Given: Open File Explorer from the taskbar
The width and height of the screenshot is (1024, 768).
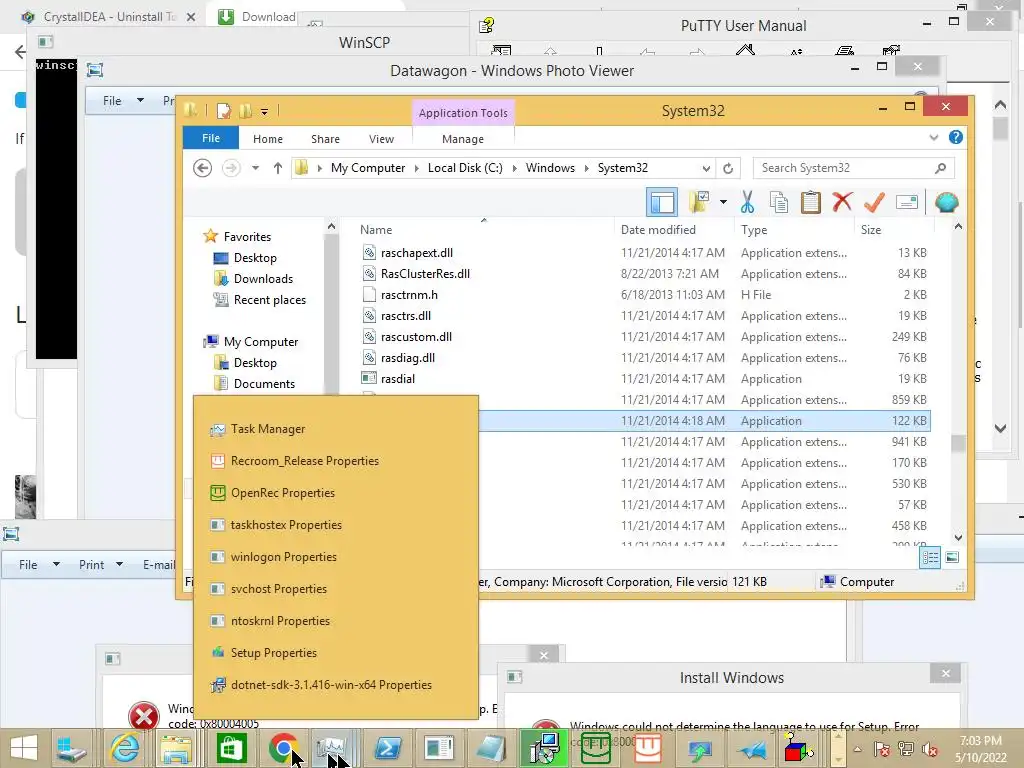Looking at the screenshot, I should [176, 748].
